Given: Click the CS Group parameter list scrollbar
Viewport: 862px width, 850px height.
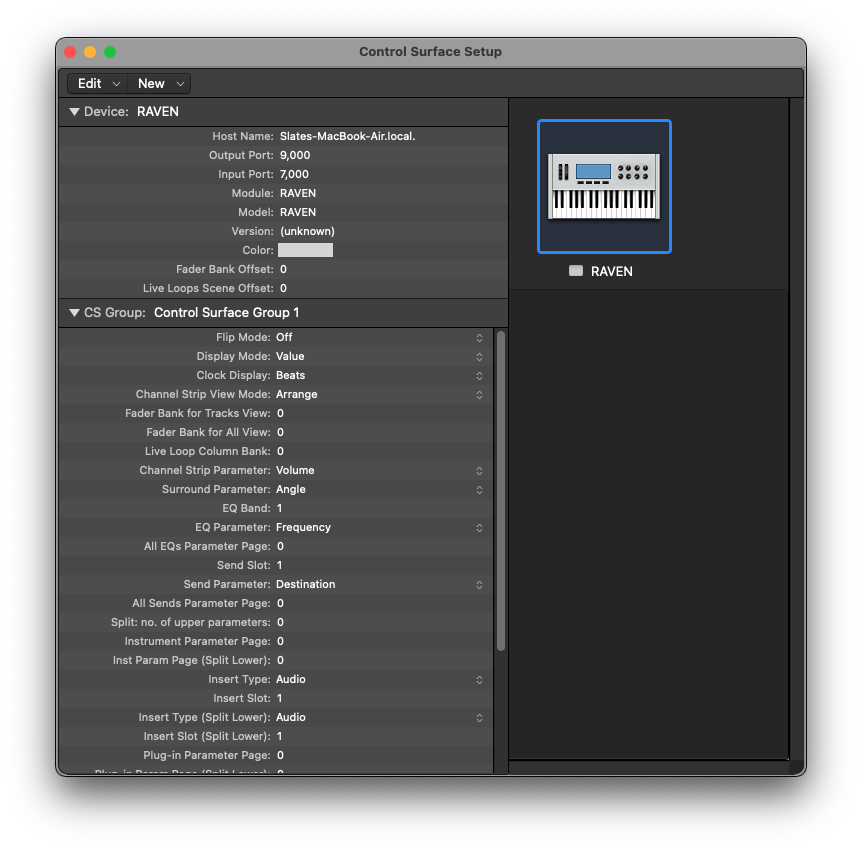Looking at the screenshot, I should click(501, 490).
